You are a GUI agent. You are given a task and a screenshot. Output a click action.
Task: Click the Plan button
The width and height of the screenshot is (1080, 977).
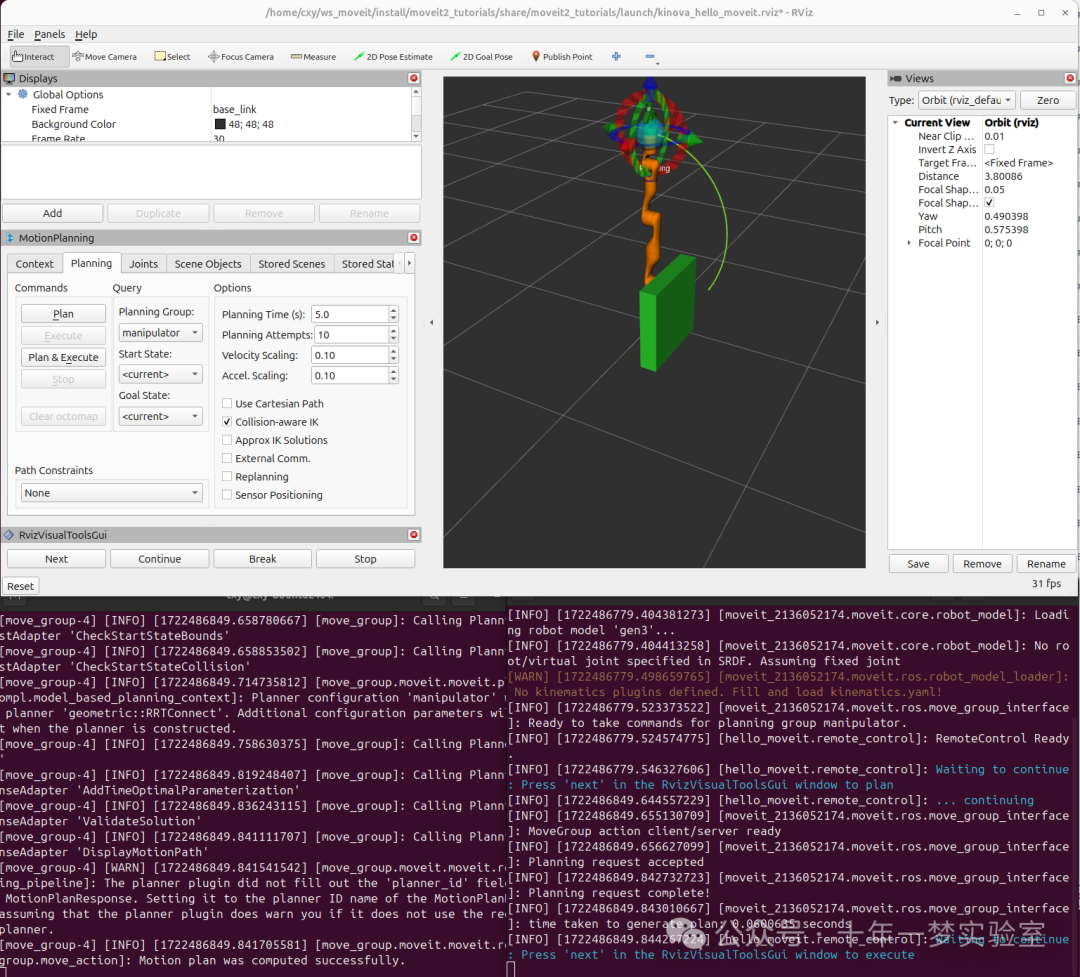tap(63, 313)
